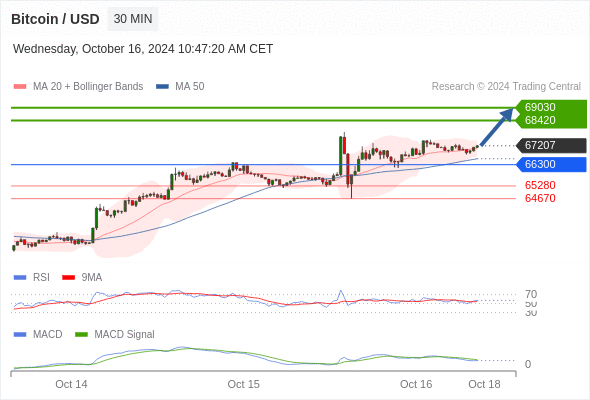Click the MACD 0 level label
The height and width of the screenshot is (400, 590).
528,364
